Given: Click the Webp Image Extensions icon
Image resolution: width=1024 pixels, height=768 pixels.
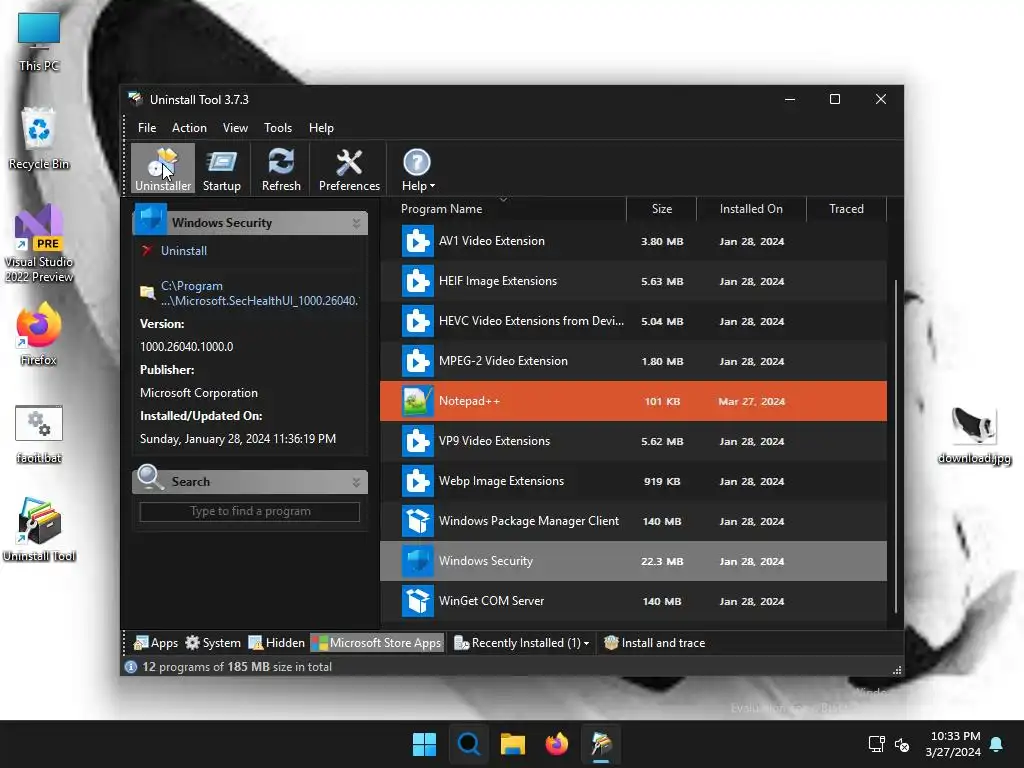Looking at the screenshot, I should click(x=417, y=481).
